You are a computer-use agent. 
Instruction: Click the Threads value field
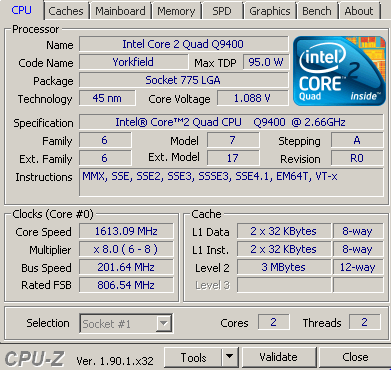pyautogui.click(x=364, y=322)
